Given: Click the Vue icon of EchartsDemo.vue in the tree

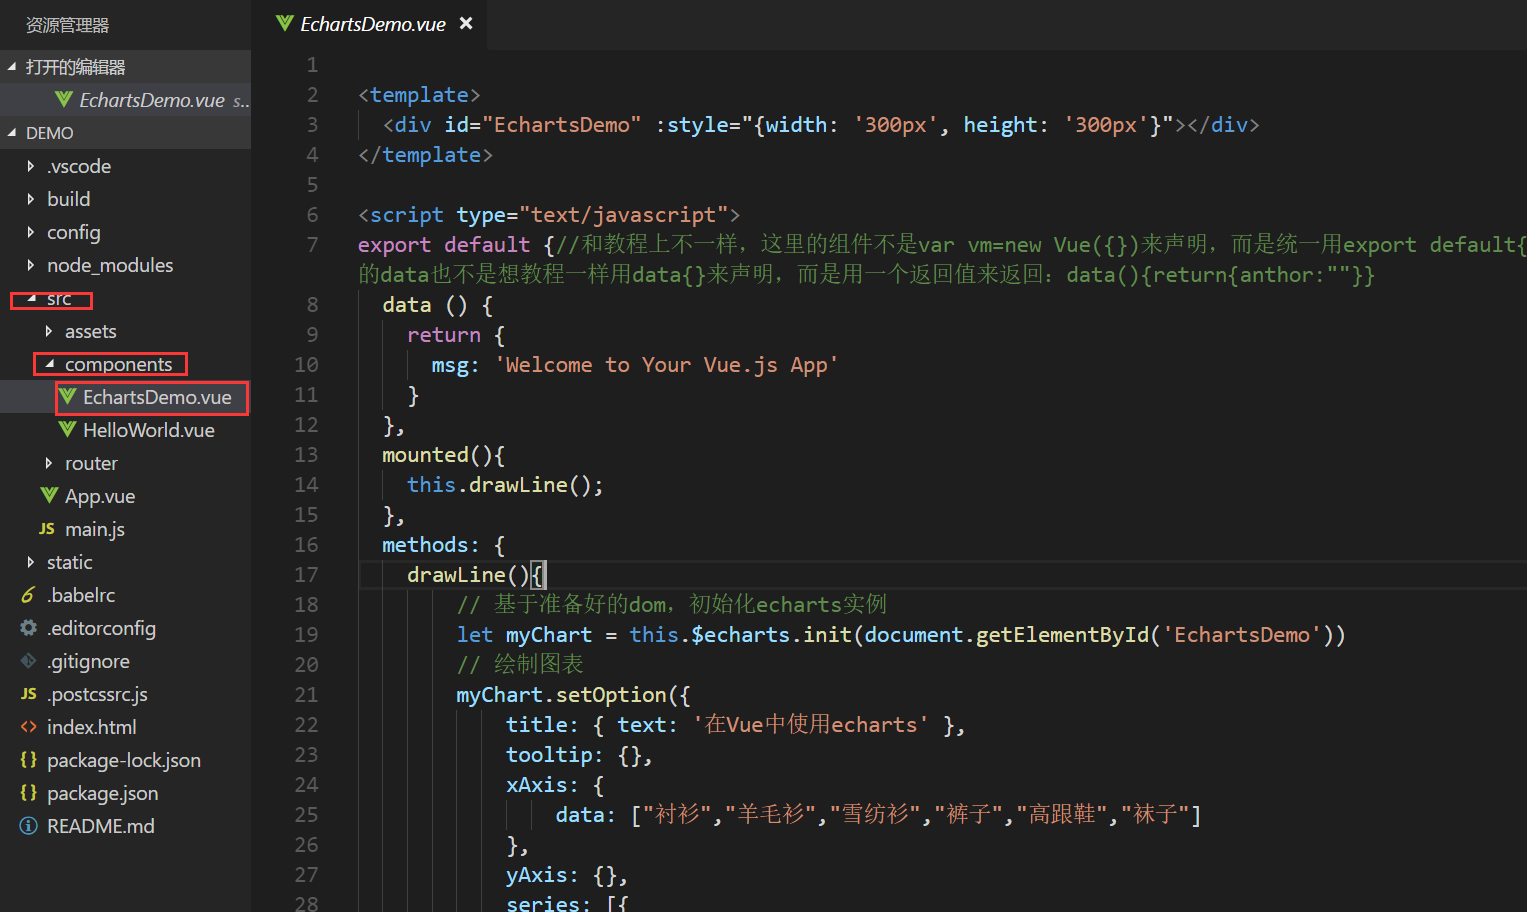Looking at the screenshot, I should 68,397.
